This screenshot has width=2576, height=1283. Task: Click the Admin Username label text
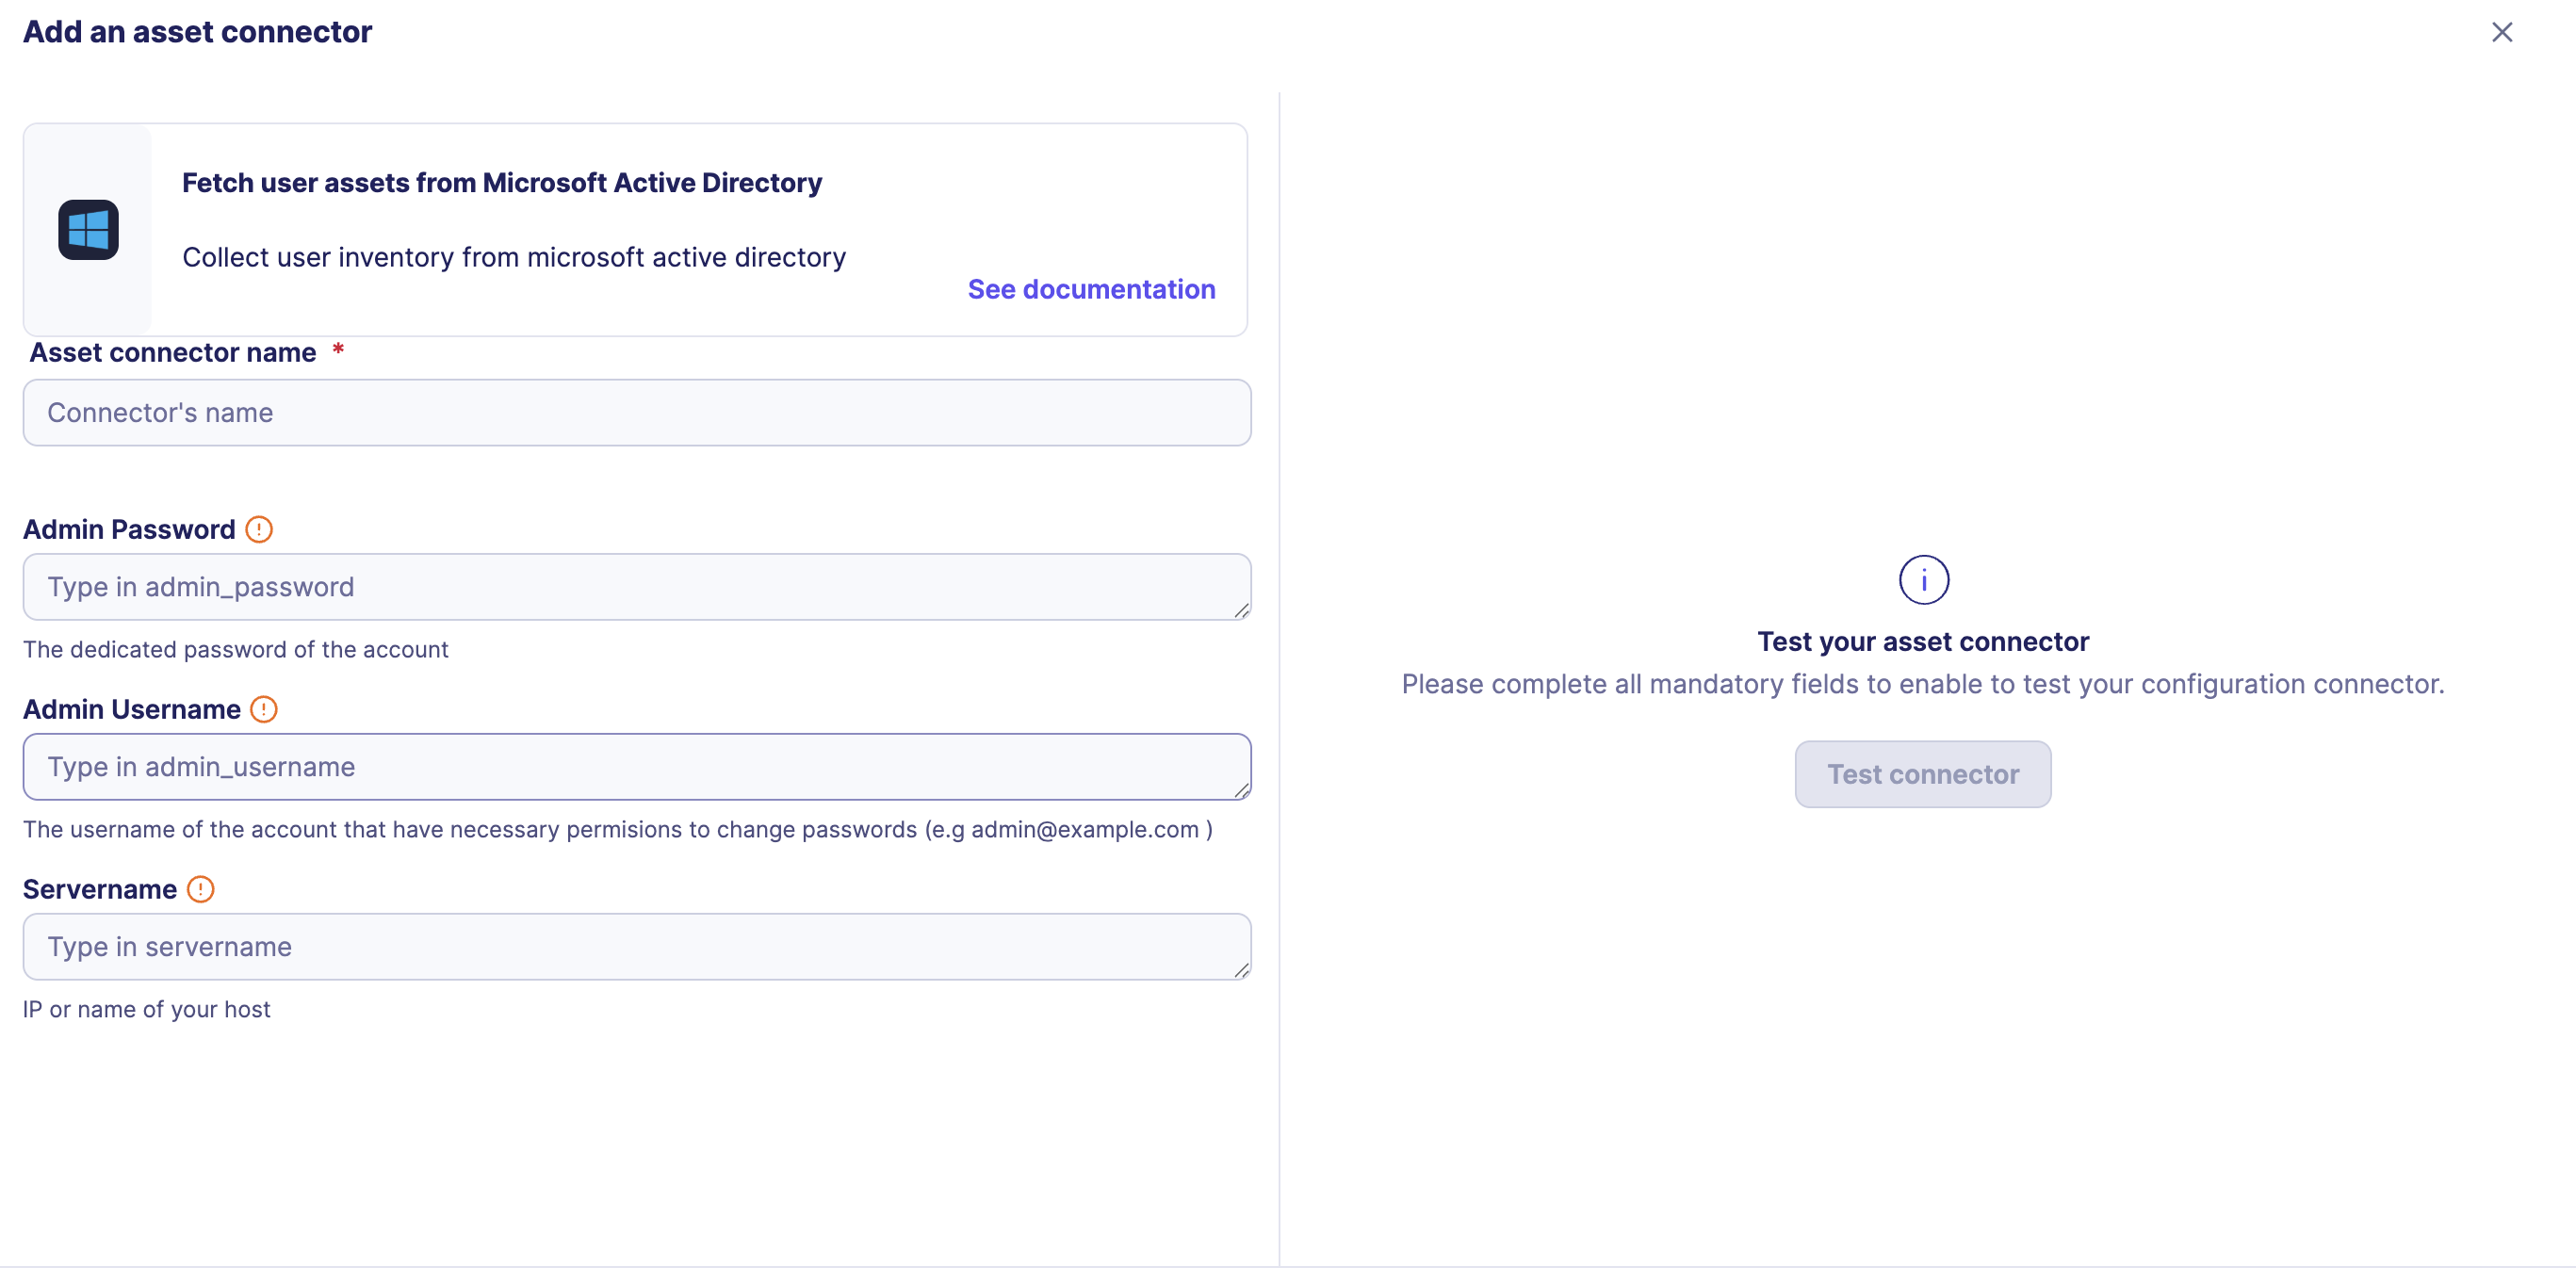pyautogui.click(x=132, y=709)
